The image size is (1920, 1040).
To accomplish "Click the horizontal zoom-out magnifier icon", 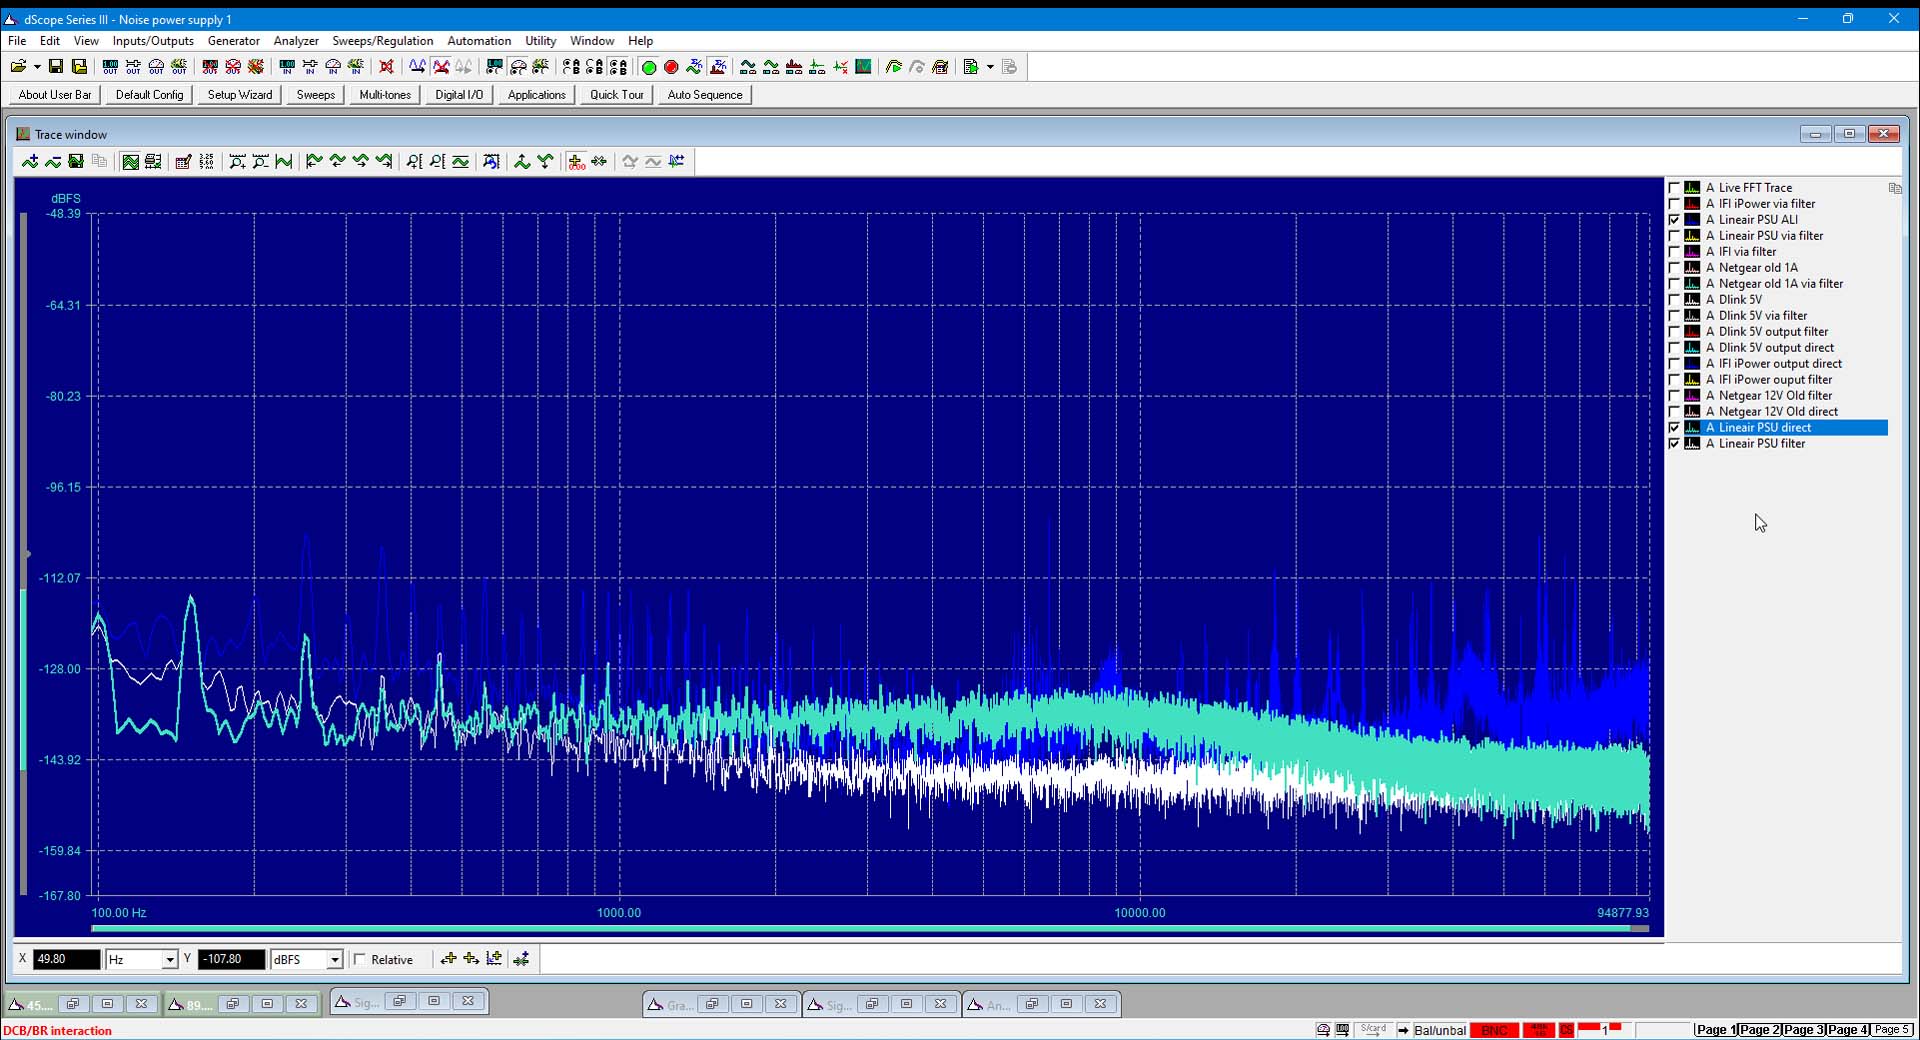I will click(260, 161).
